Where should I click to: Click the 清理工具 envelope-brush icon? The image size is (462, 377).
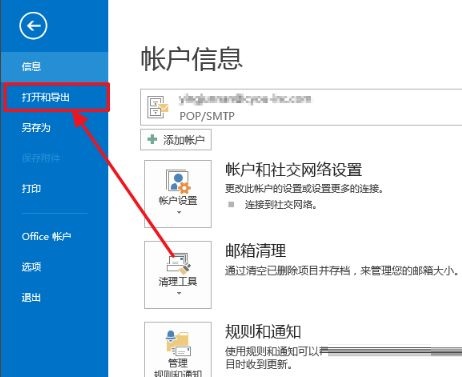[178, 263]
